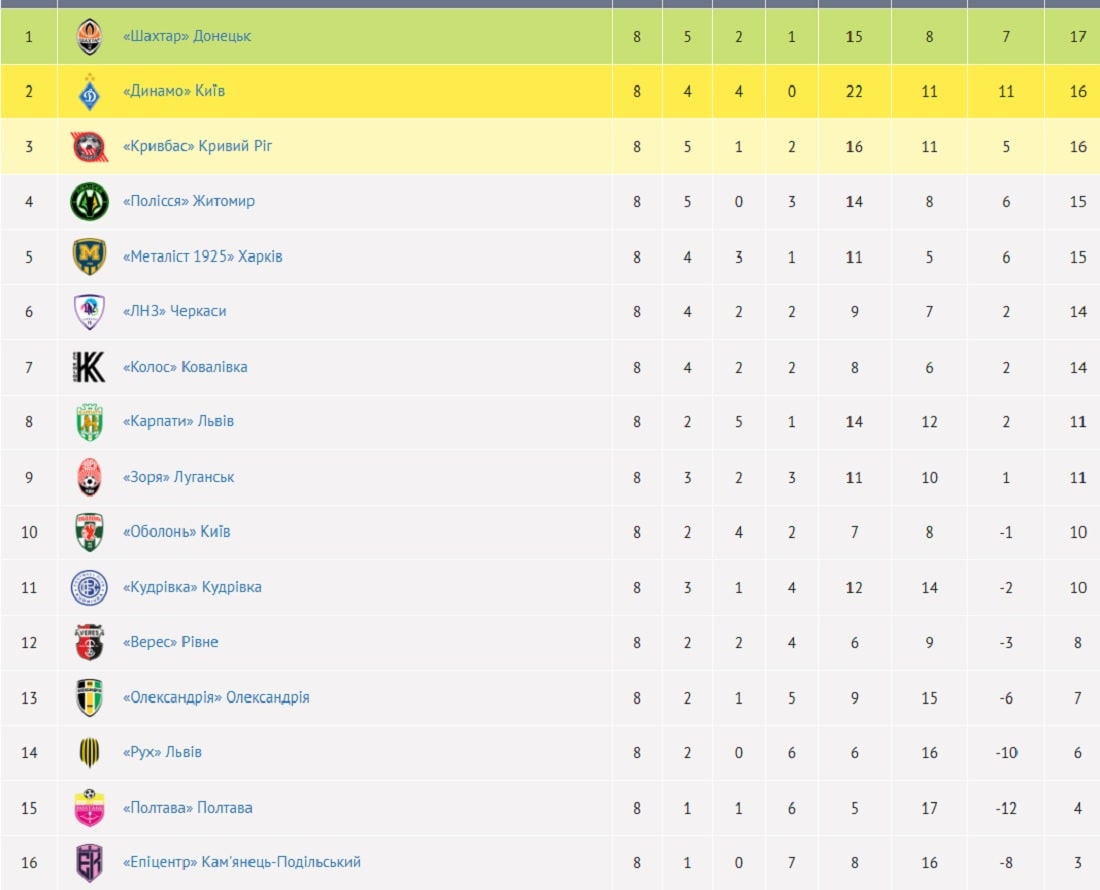This screenshot has height=890, width=1100.
Task: Click the Poltava club logo
Action: [89, 807]
